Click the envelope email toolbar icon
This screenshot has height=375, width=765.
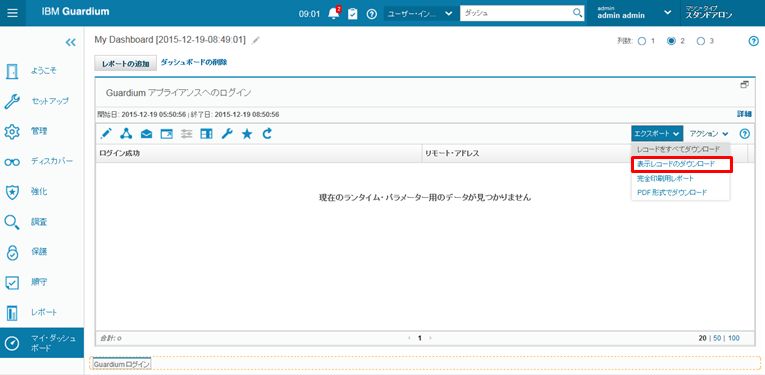[x=146, y=134]
